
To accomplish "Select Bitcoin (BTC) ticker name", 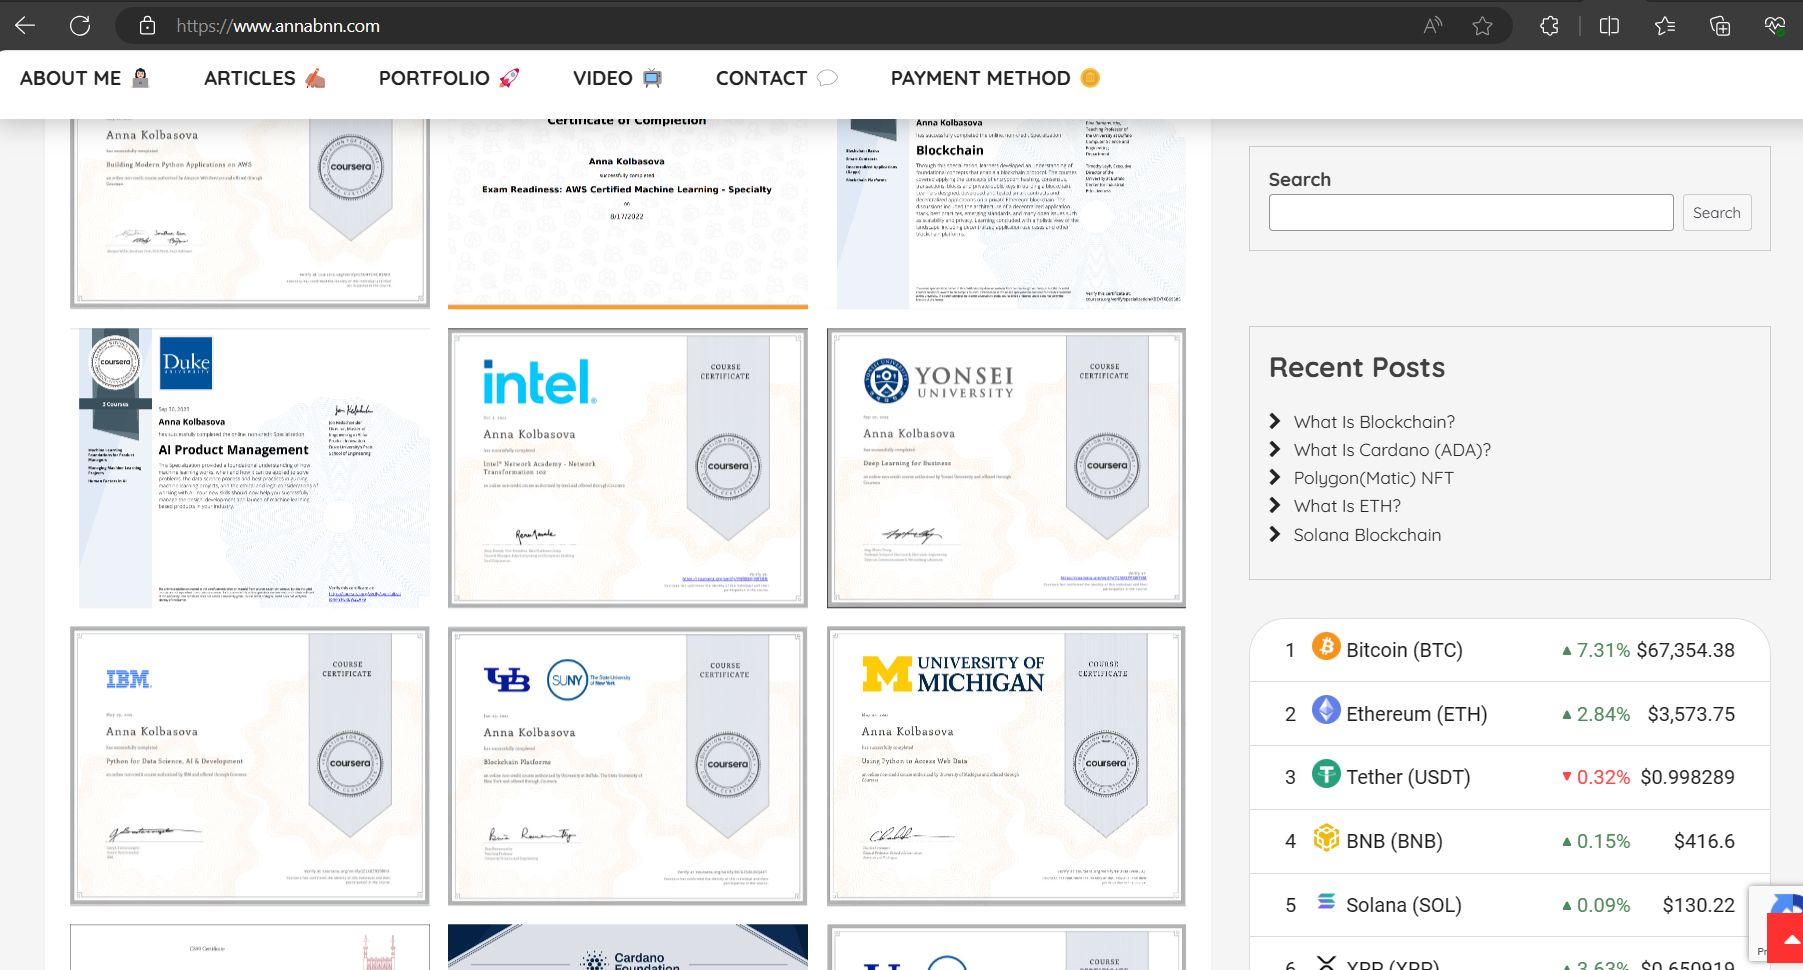I will pyautogui.click(x=1404, y=650).
